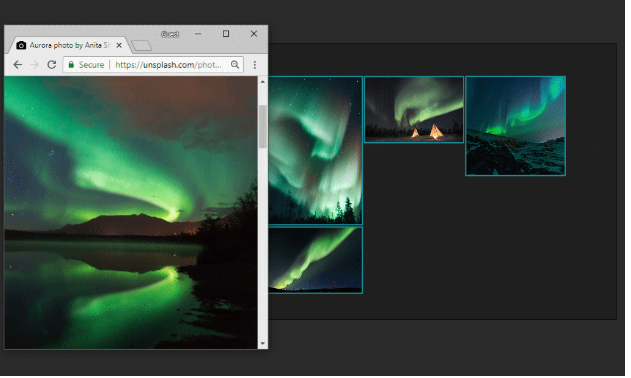Click the Secure label in address bar

pos(91,65)
